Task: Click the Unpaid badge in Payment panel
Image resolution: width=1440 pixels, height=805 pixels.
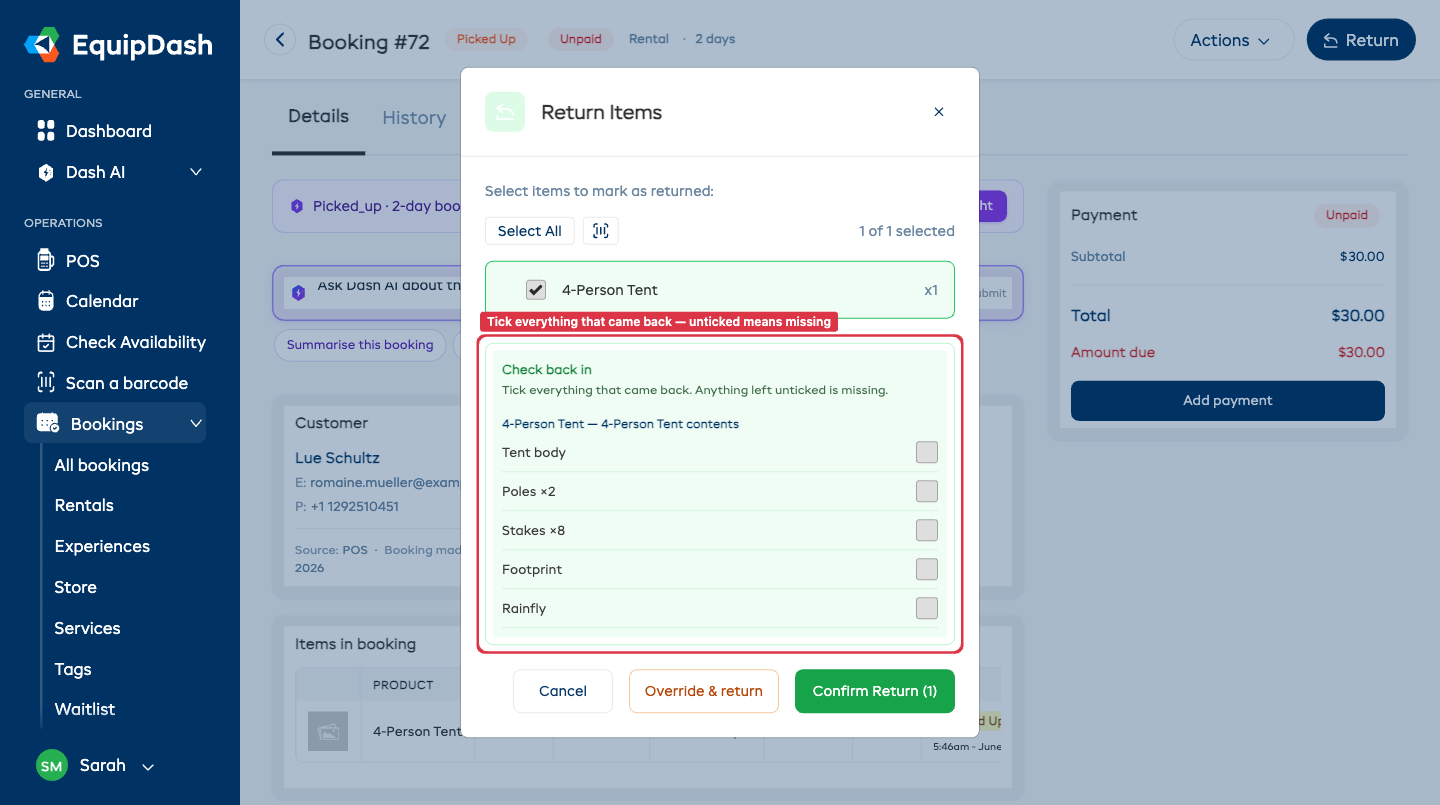Action: click(x=1347, y=215)
